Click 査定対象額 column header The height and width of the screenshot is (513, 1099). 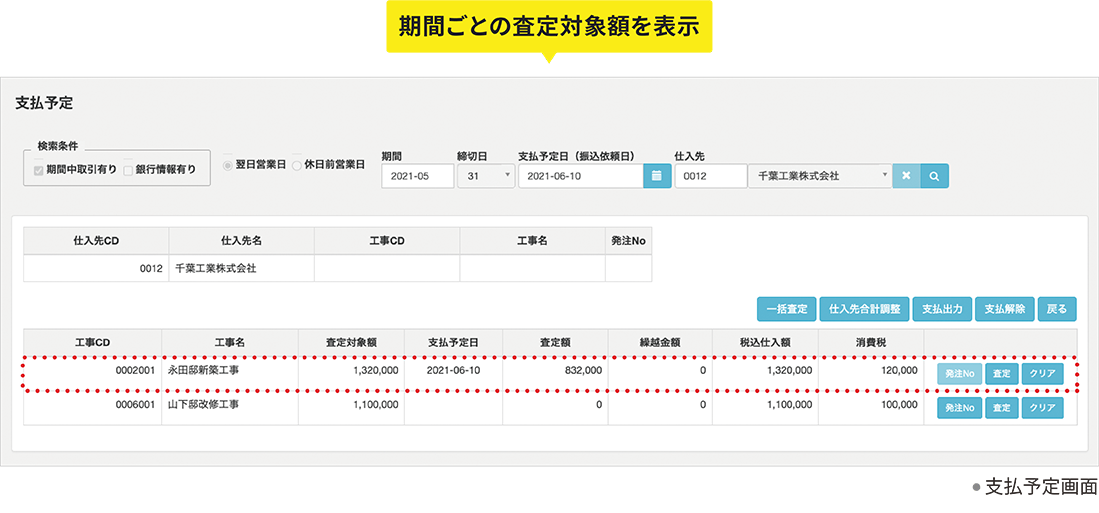pyautogui.click(x=352, y=343)
